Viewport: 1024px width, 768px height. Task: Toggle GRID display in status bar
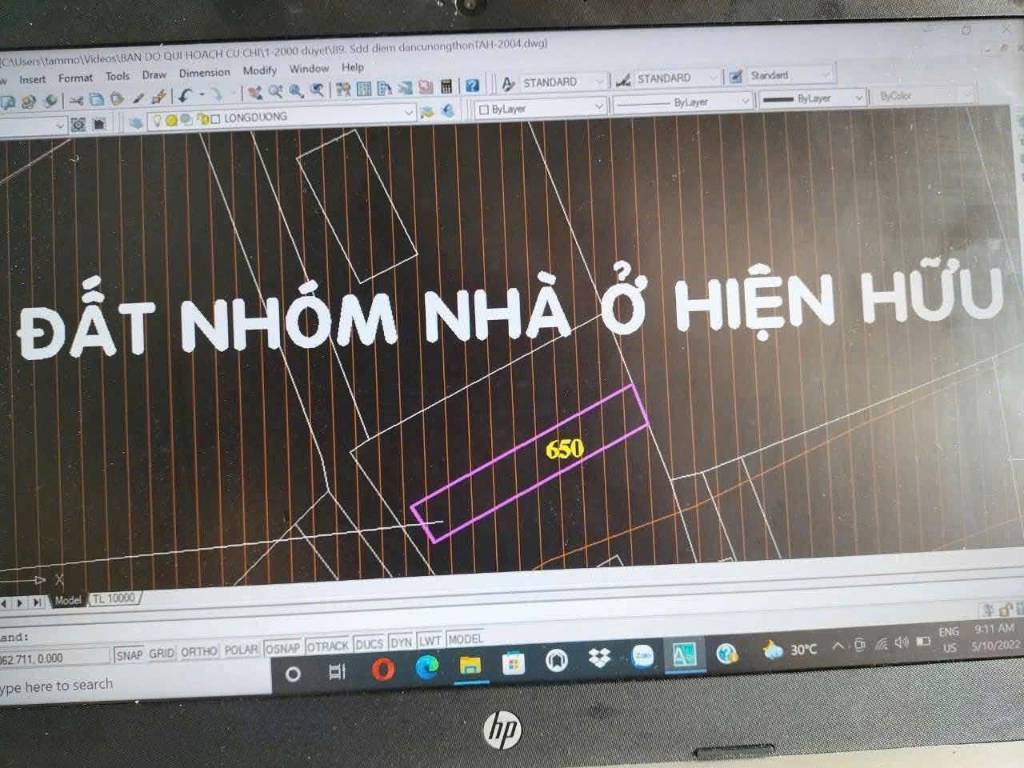click(161, 653)
